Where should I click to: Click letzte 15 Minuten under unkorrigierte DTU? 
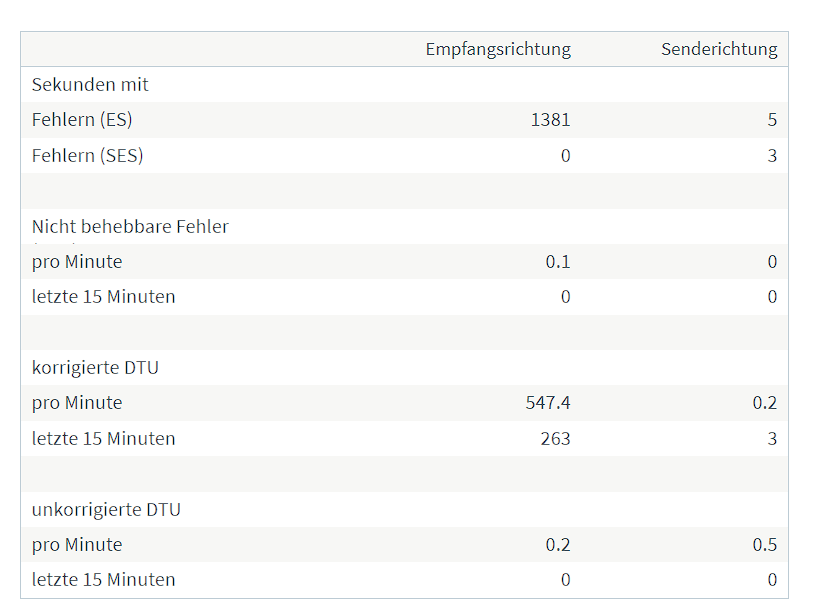pyautogui.click(x=104, y=580)
